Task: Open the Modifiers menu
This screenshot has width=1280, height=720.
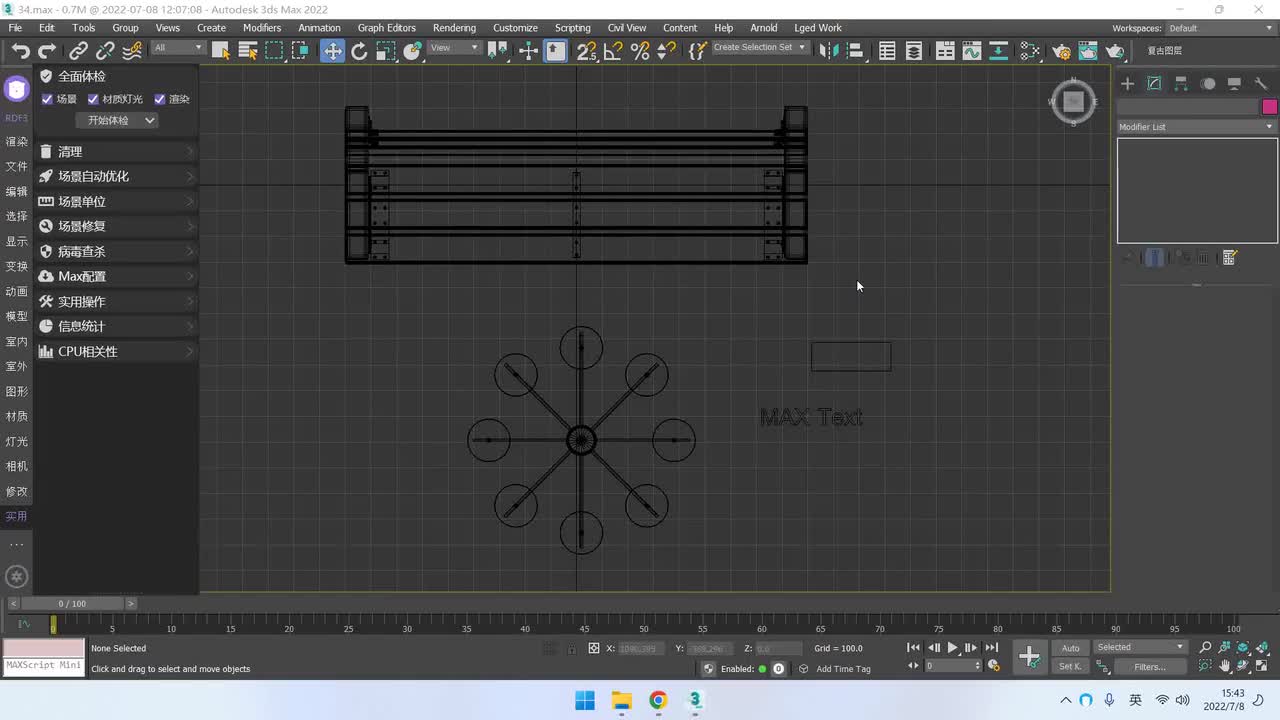Action: pos(262,28)
